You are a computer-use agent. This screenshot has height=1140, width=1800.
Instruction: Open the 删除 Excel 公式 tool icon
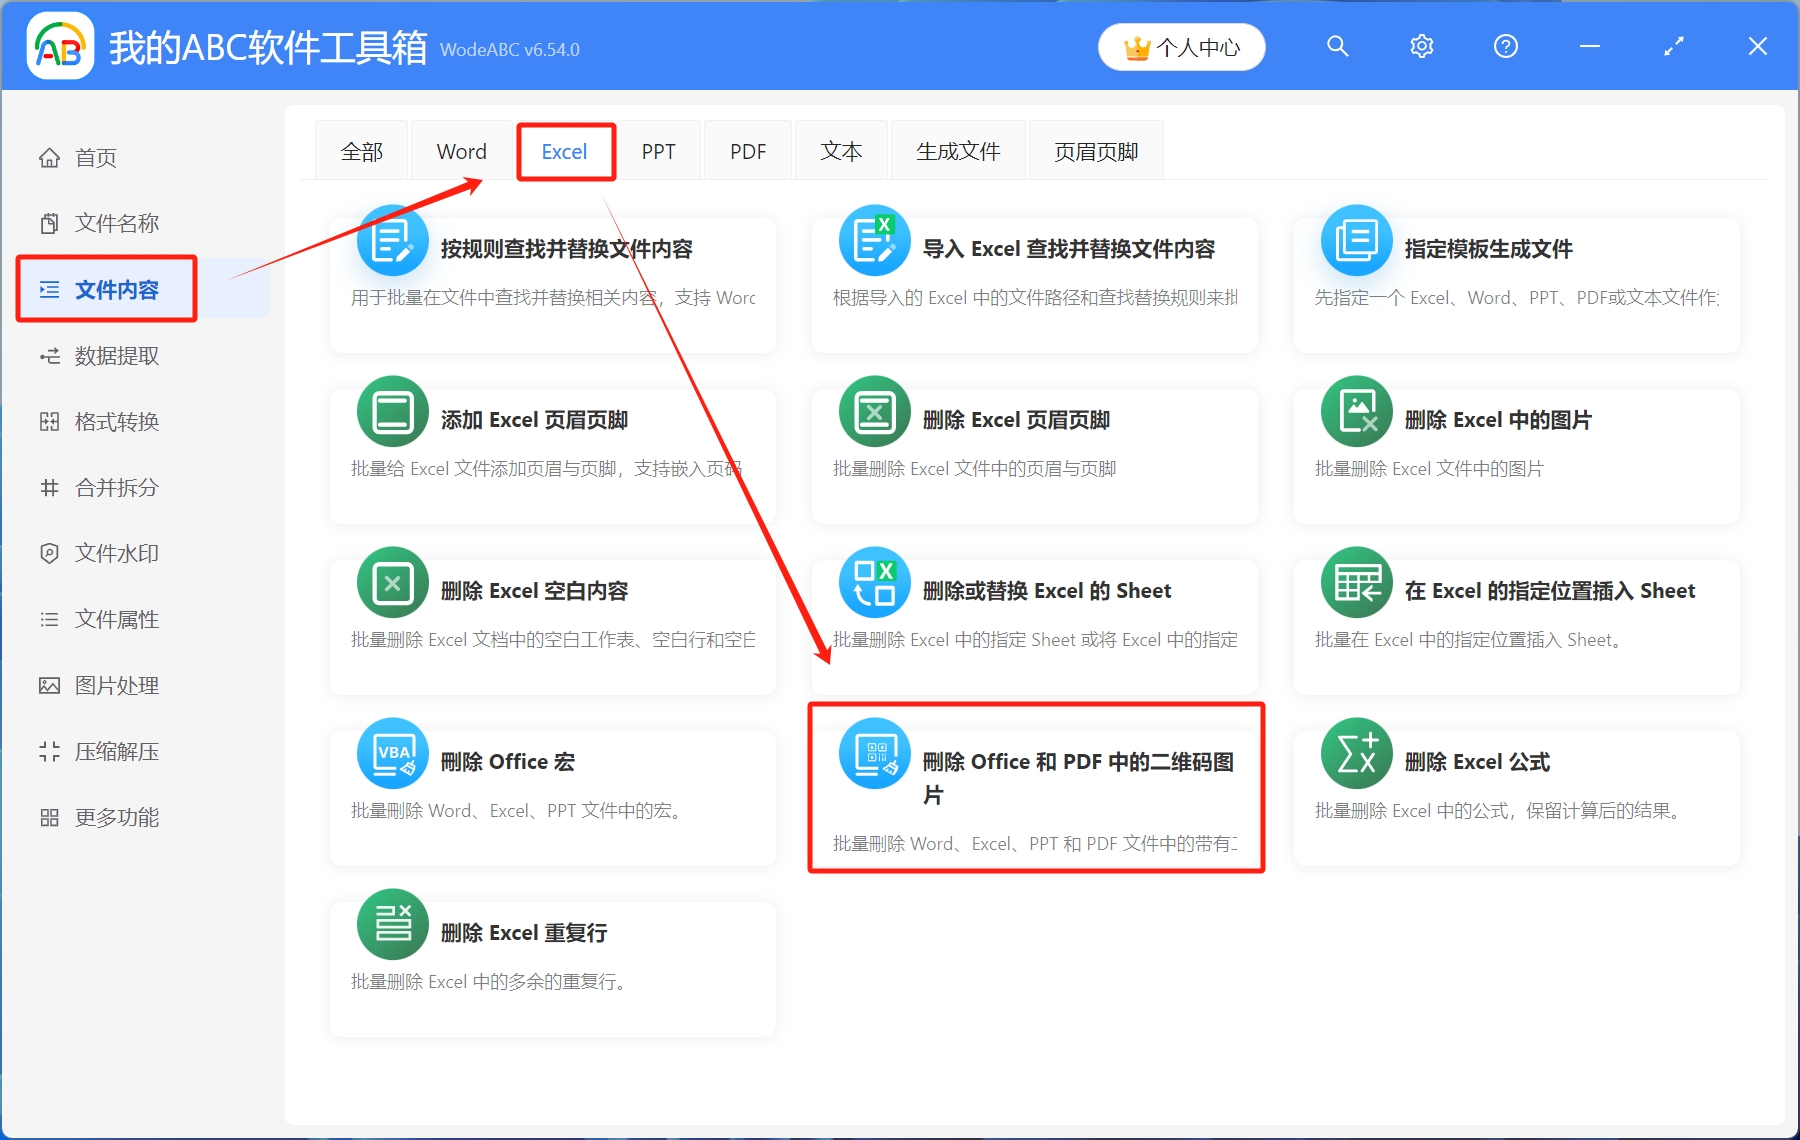[x=1356, y=753]
